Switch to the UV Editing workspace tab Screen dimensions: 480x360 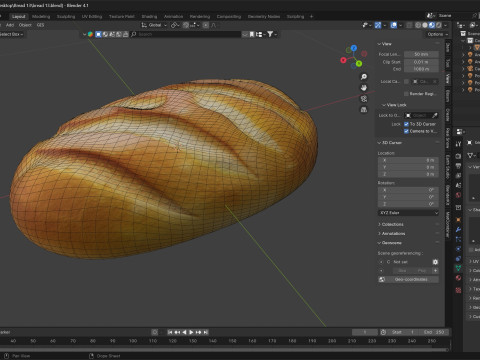click(92, 16)
